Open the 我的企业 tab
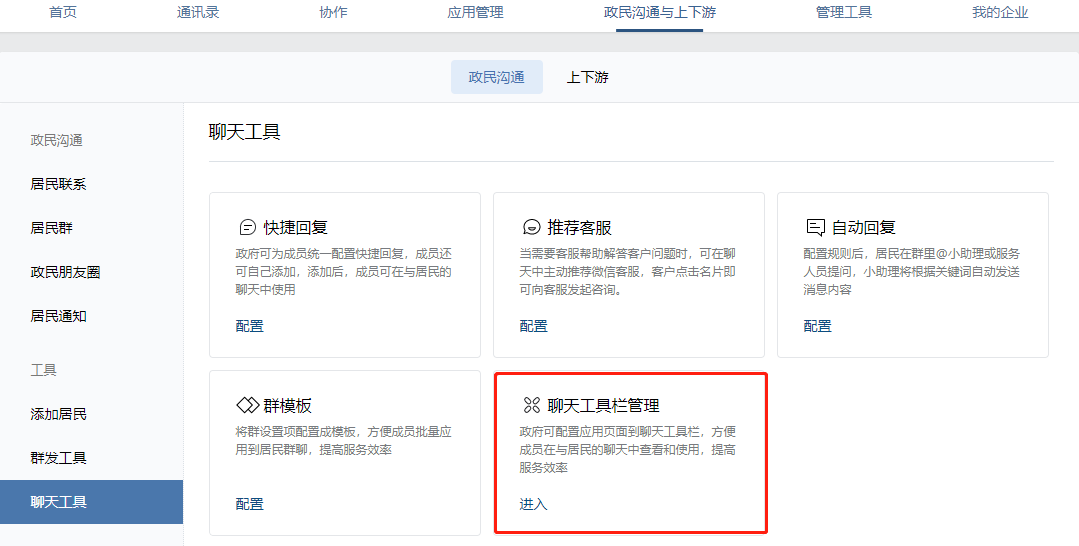The height and width of the screenshot is (546, 1079). (1000, 12)
